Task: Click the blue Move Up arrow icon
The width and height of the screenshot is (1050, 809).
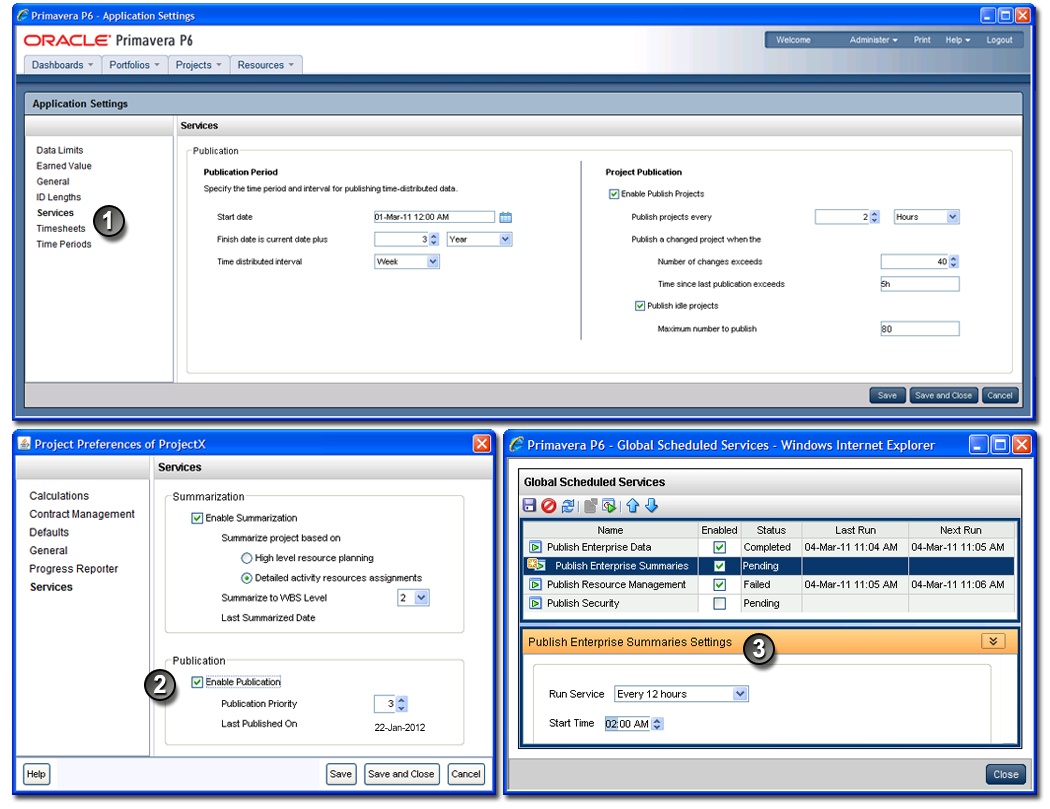Action: click(632, 506)
